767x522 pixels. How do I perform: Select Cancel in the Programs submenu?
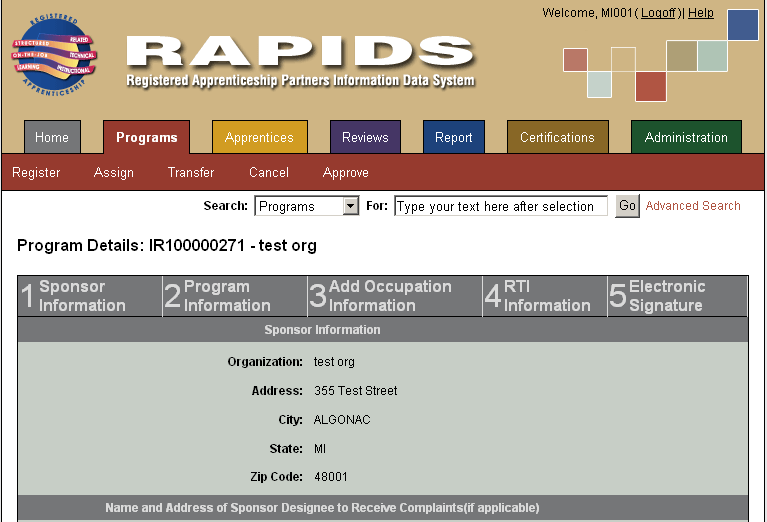pyautogui.click(x=269, y=173)
